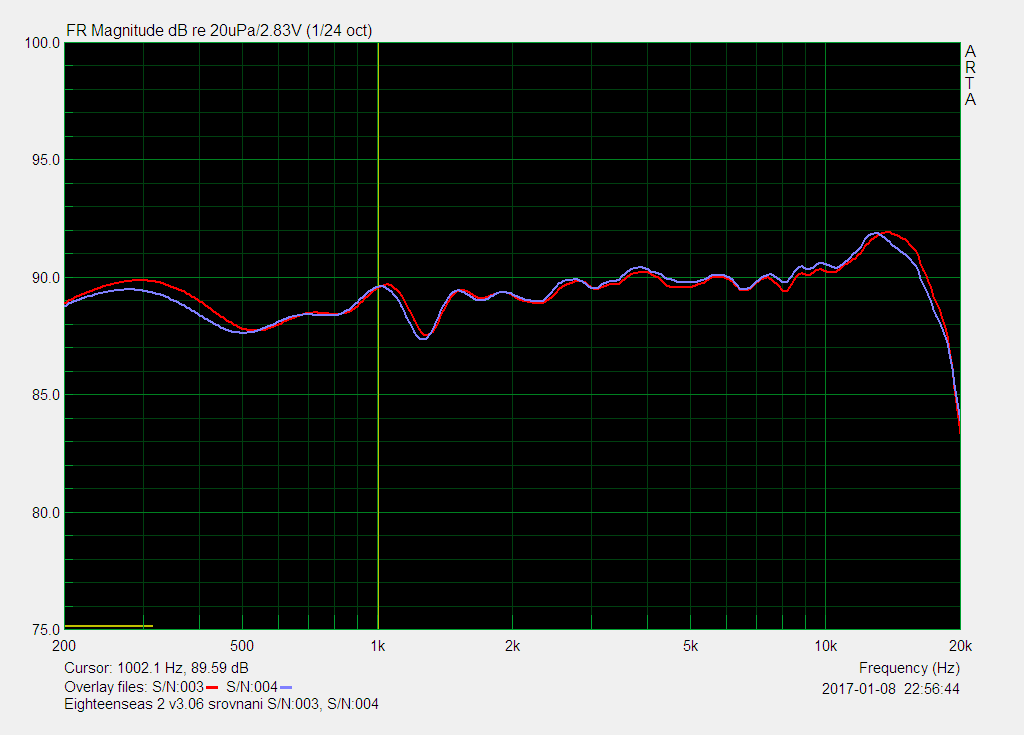This screenshot has height=735, width=1024.
Task: Click the blue S/N:004 legend color line
Action: click(286, 687)
